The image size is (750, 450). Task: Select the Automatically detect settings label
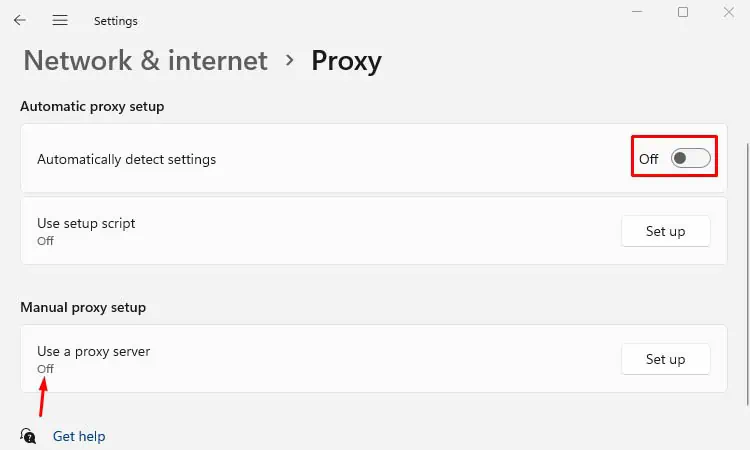pyautogui.click(x=126, y=159)
